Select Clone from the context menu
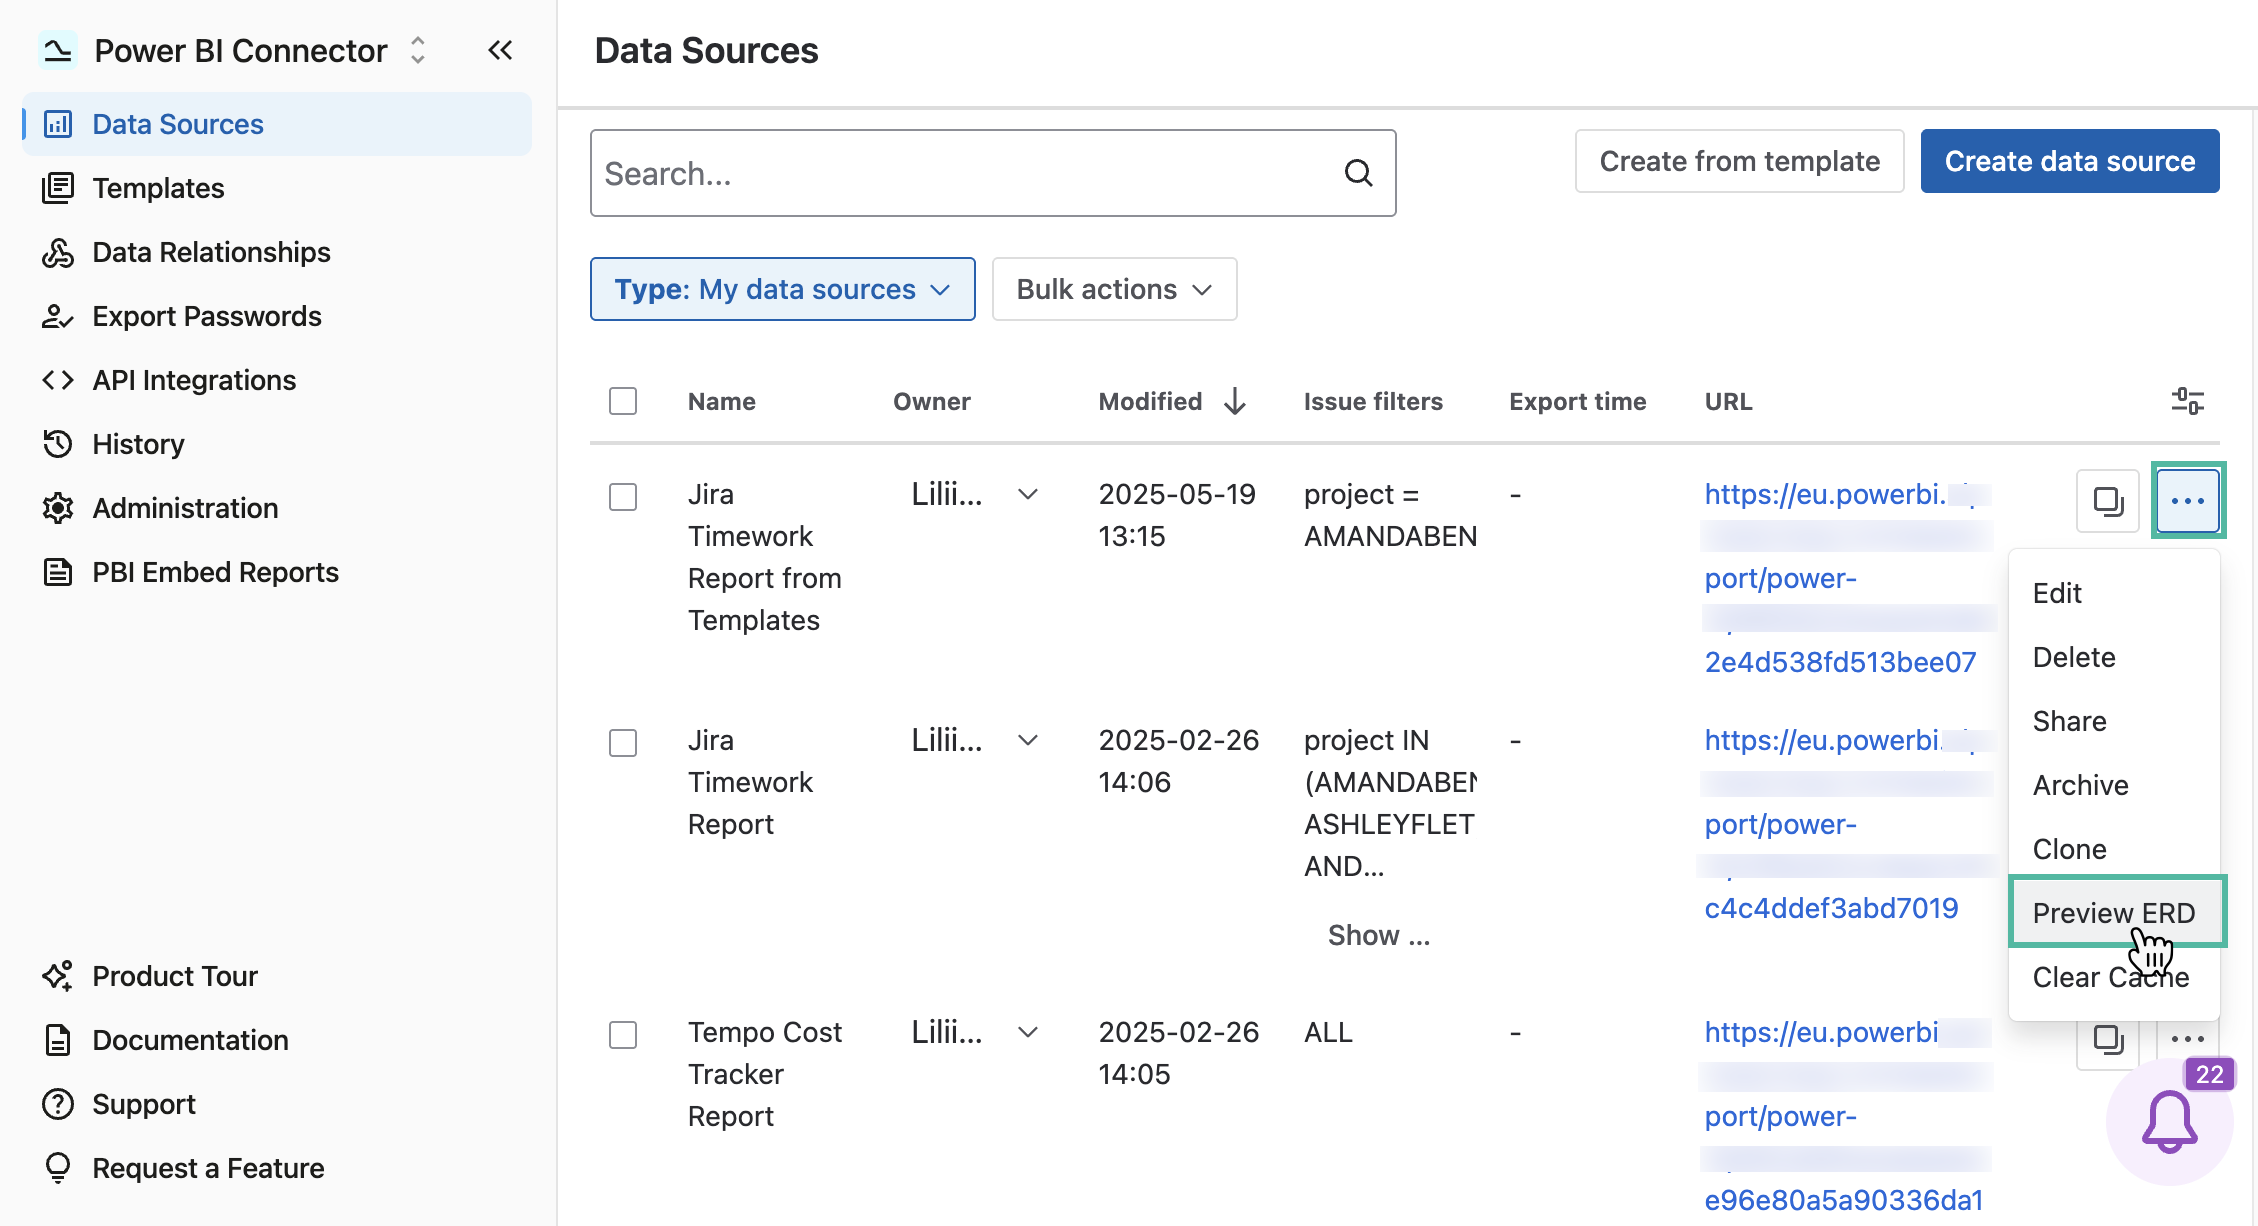 [2114, 849]
